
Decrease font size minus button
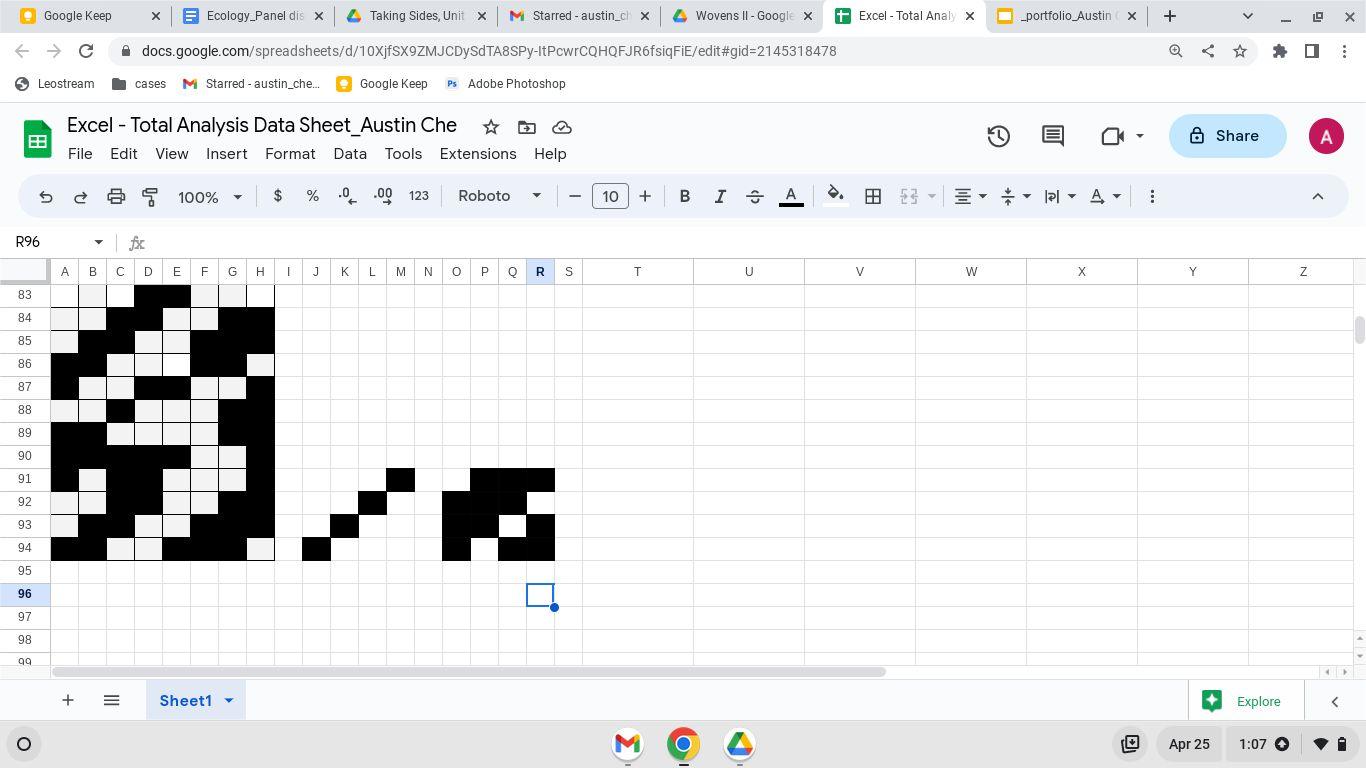click(575, 197)
